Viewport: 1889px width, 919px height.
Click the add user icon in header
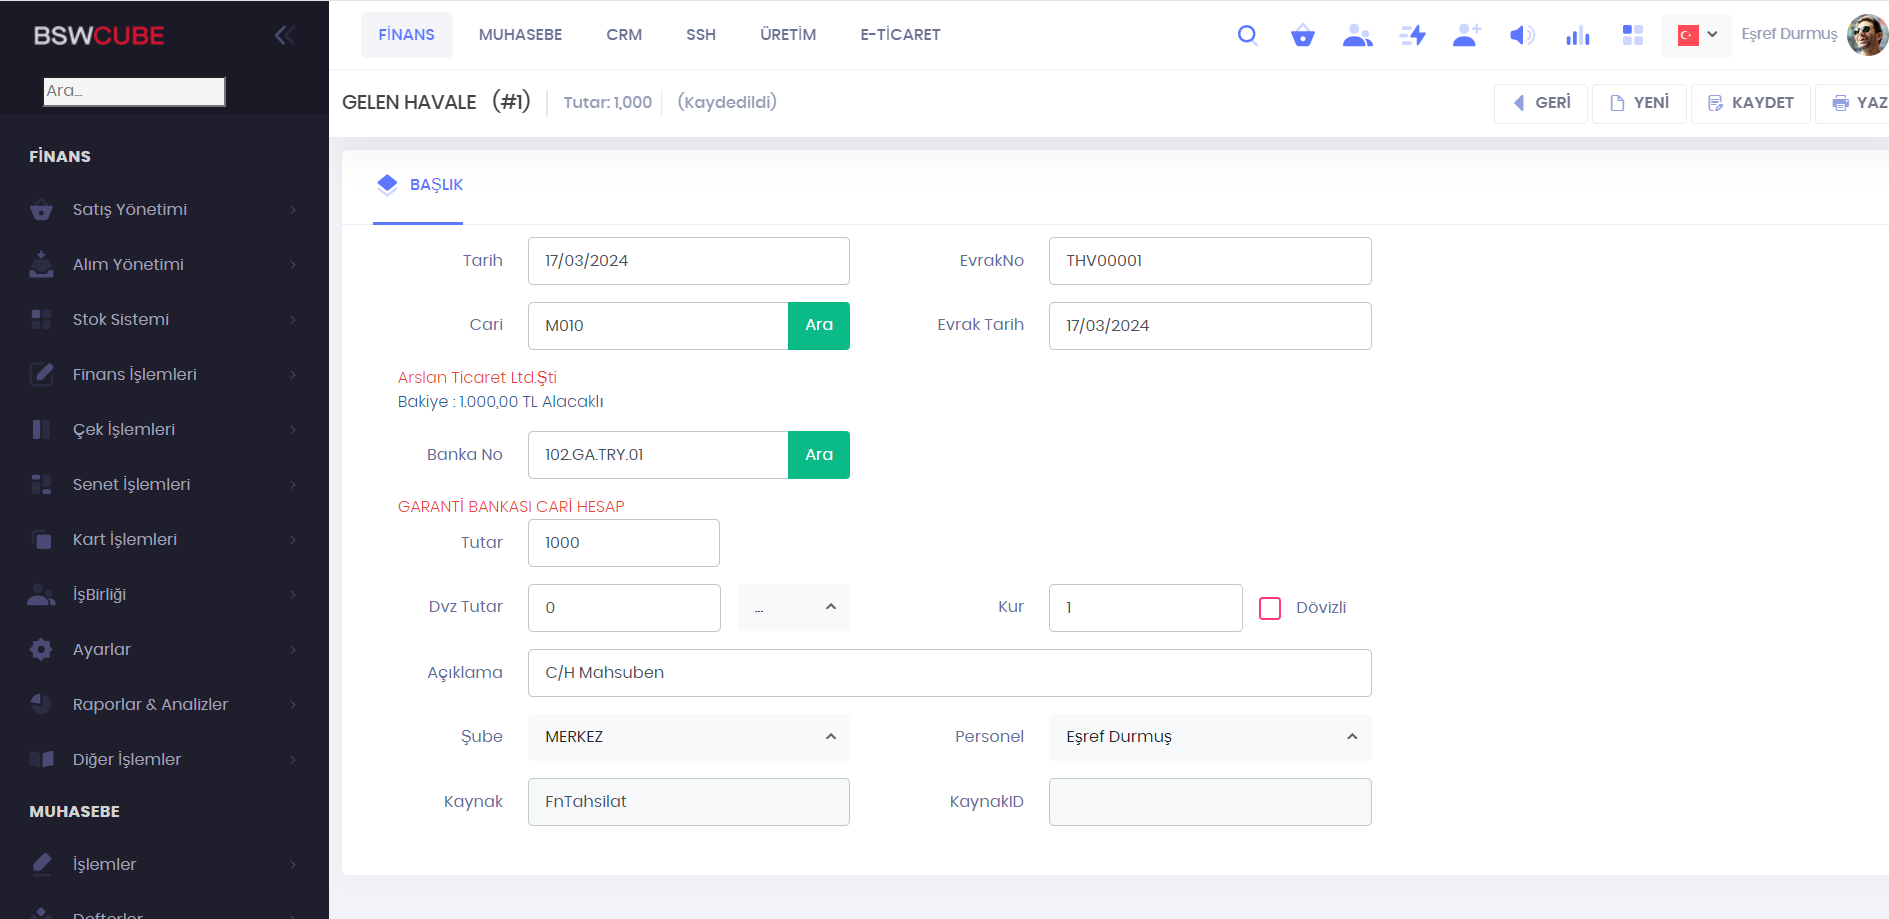pyautogui.click(x=1466, y=35)
